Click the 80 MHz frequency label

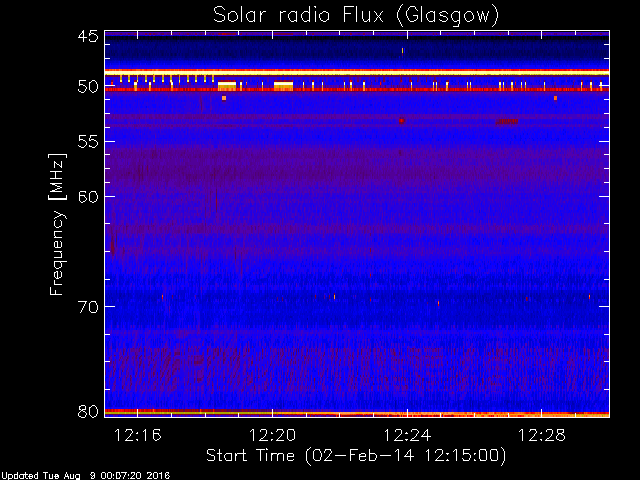pos(88,411)
